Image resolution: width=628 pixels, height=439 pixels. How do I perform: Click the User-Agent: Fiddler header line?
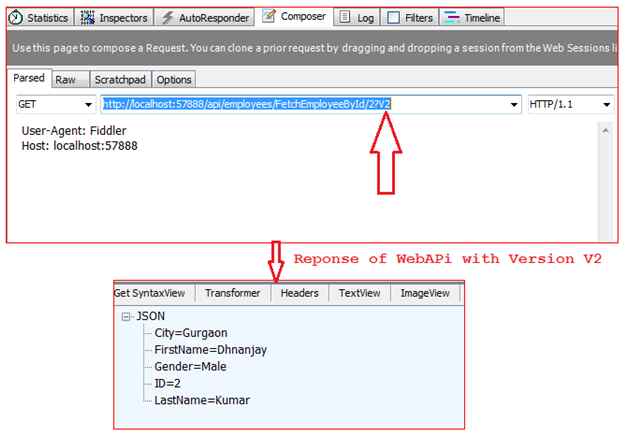[74, 131]
